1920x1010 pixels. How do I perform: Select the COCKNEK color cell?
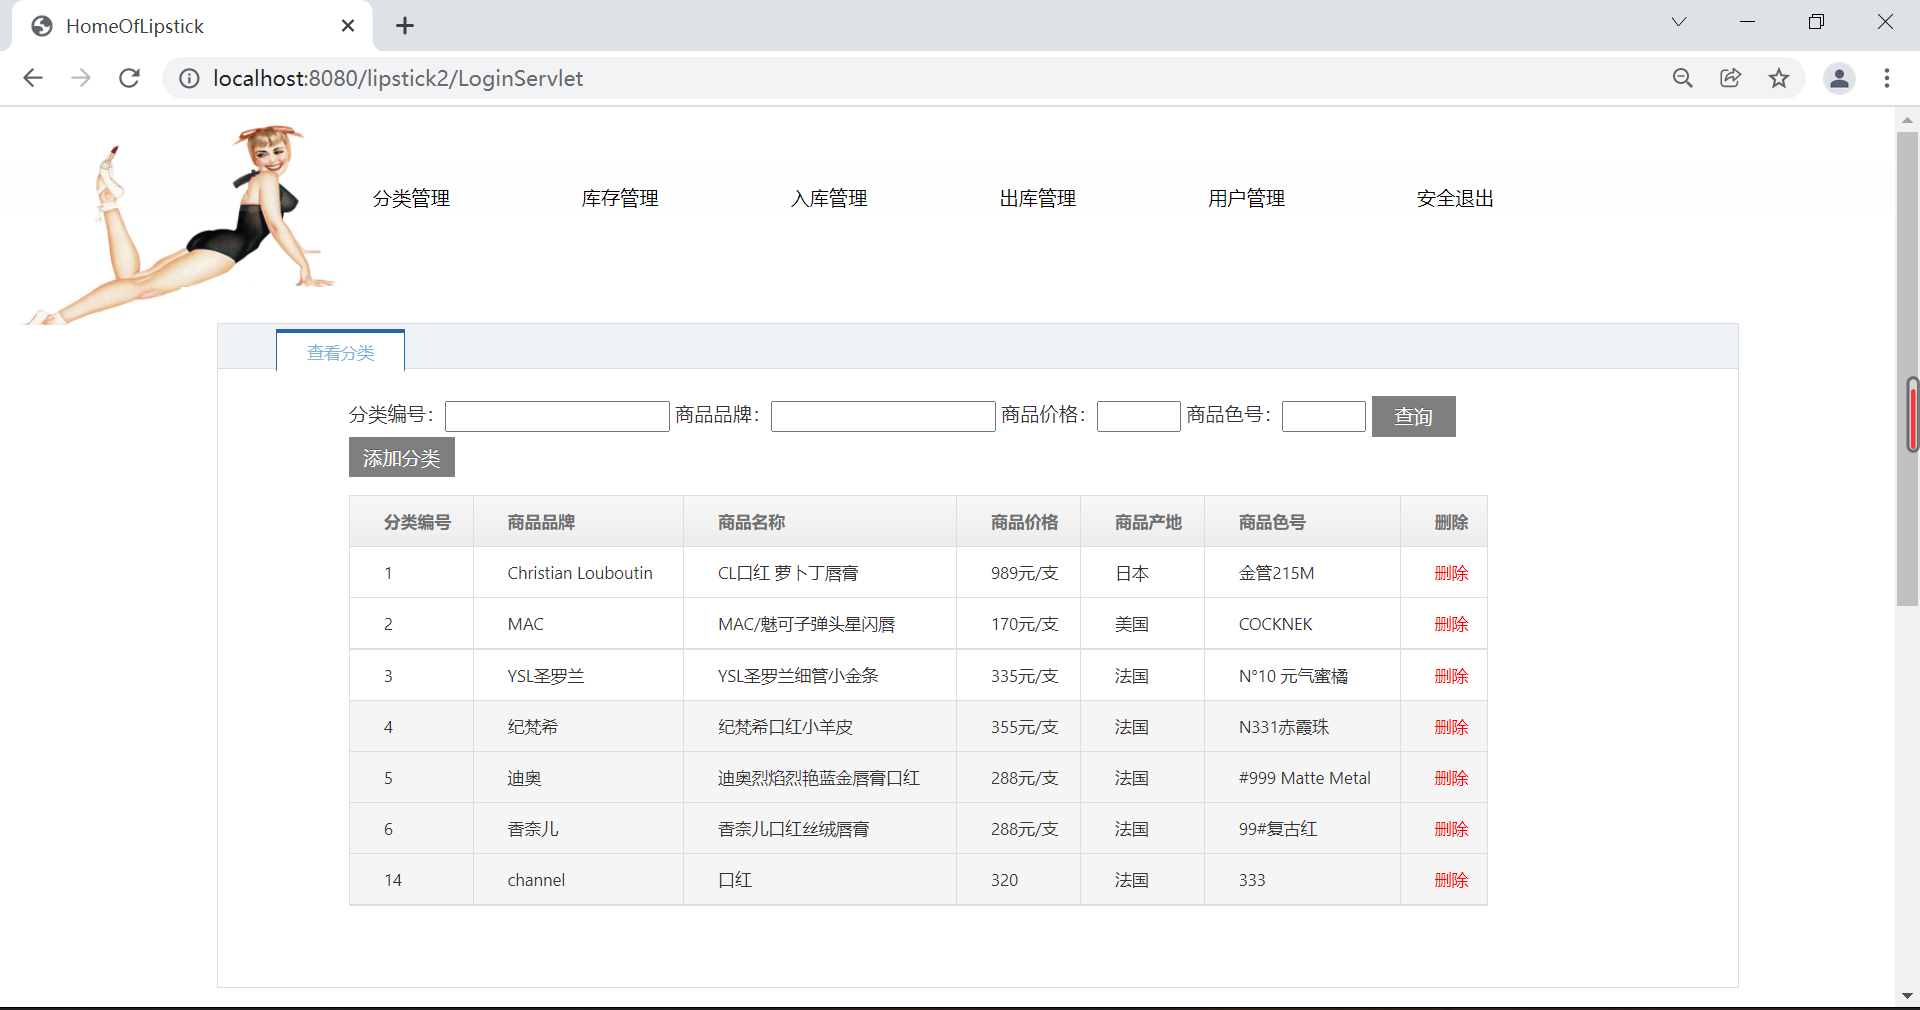point(1303,624)
